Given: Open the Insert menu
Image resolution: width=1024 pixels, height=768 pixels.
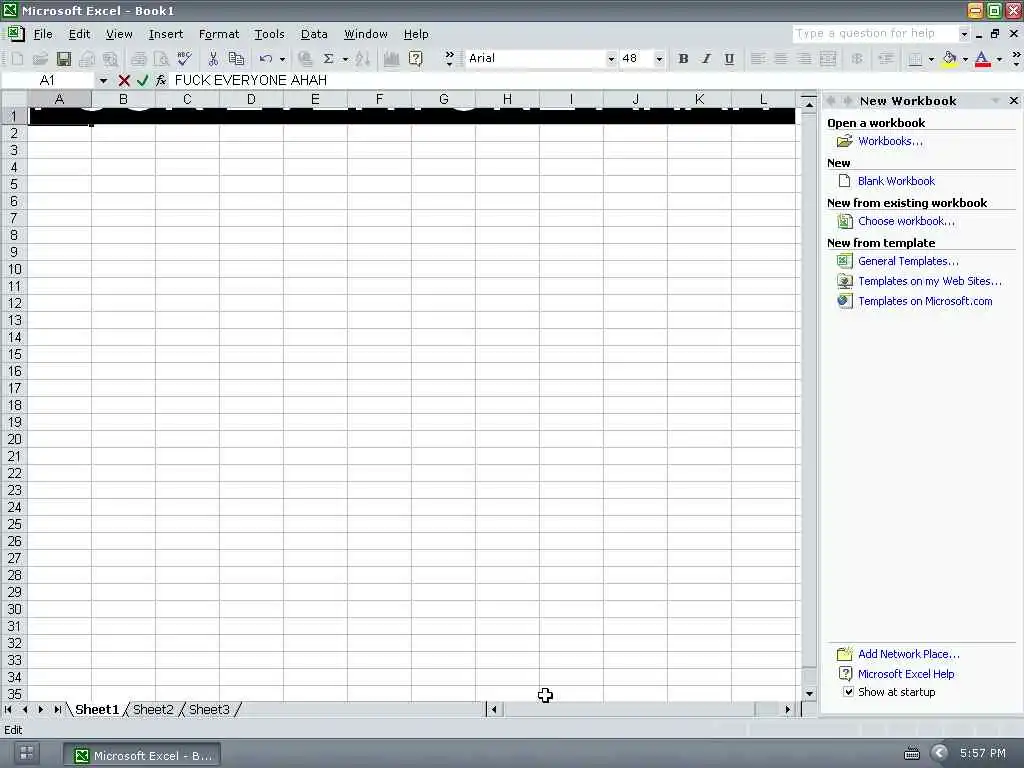Looking at the screenshot, I should (x=165, y=34).
